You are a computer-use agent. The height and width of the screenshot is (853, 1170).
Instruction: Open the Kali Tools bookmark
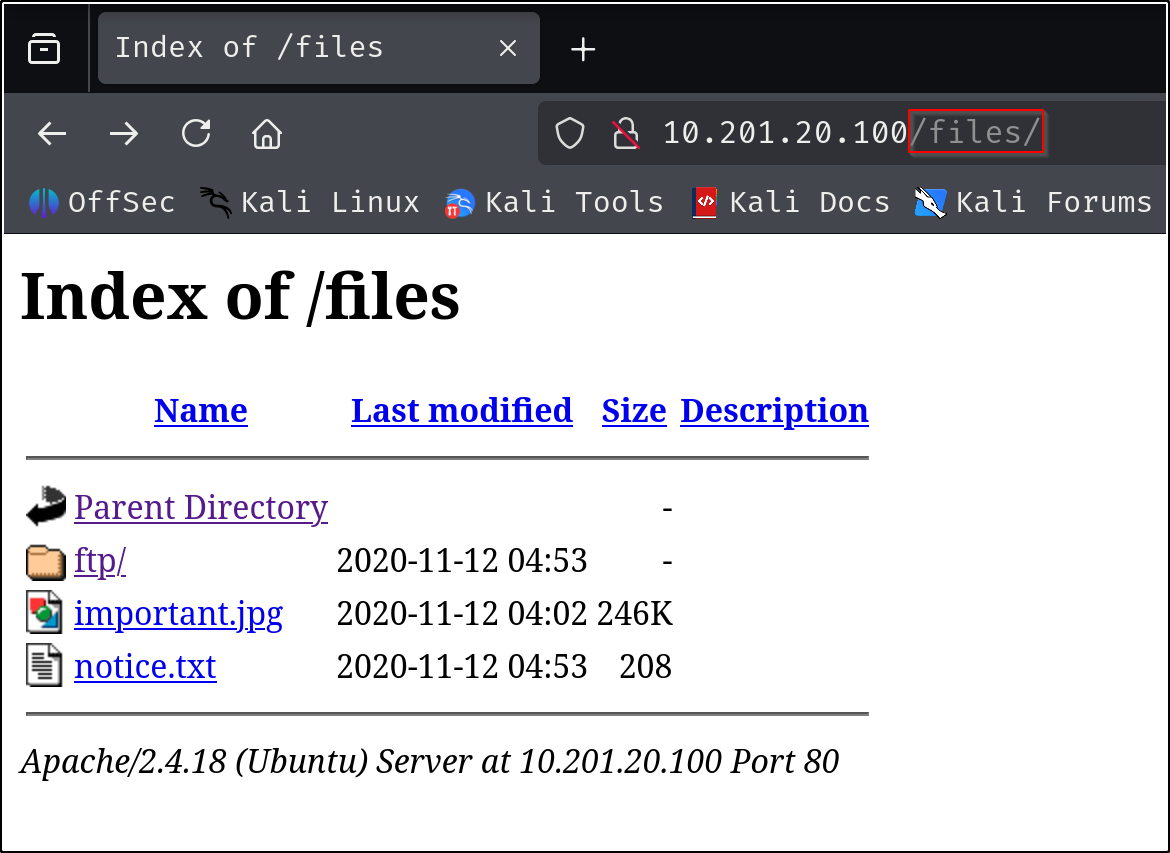(x=555, y=203)
